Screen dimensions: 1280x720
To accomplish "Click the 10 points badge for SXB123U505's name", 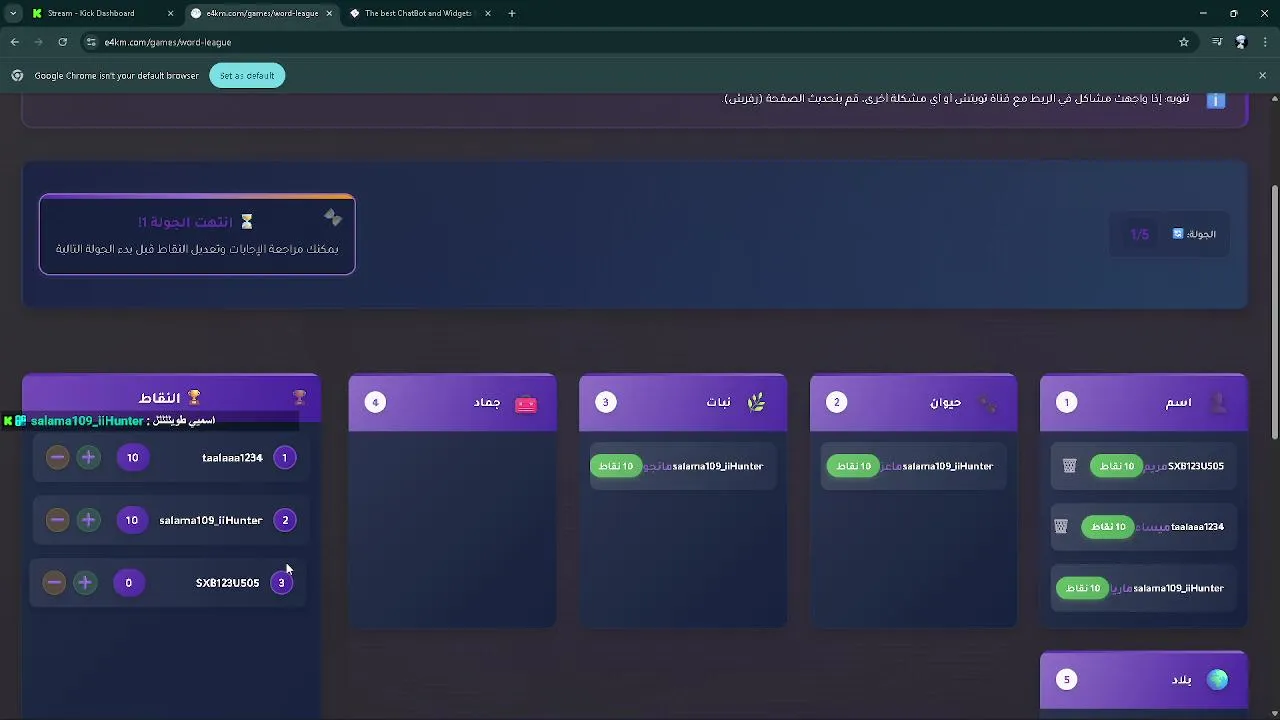I will pyautogui.click(x=1116, y=466).
